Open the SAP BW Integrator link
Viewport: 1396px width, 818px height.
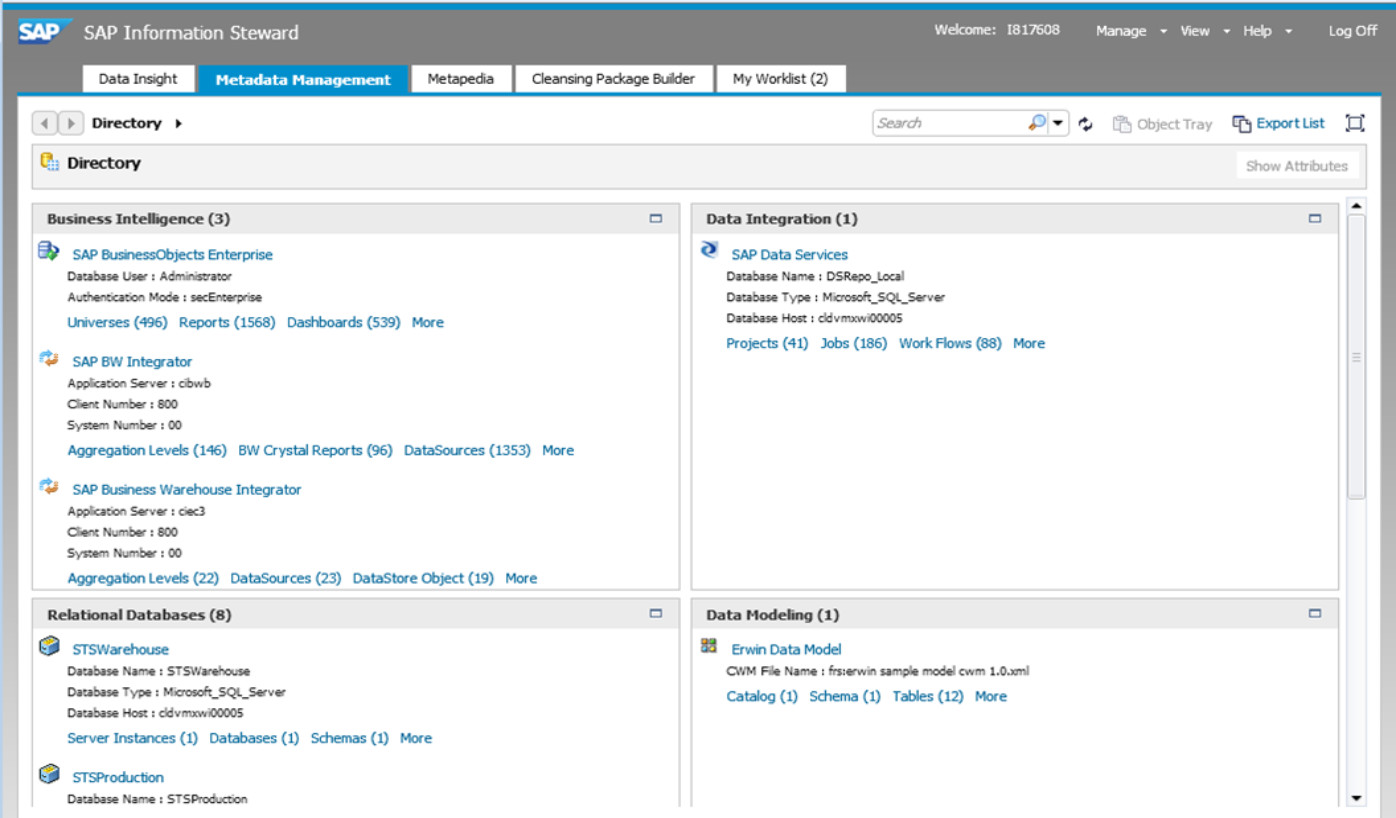click(132, 362)
